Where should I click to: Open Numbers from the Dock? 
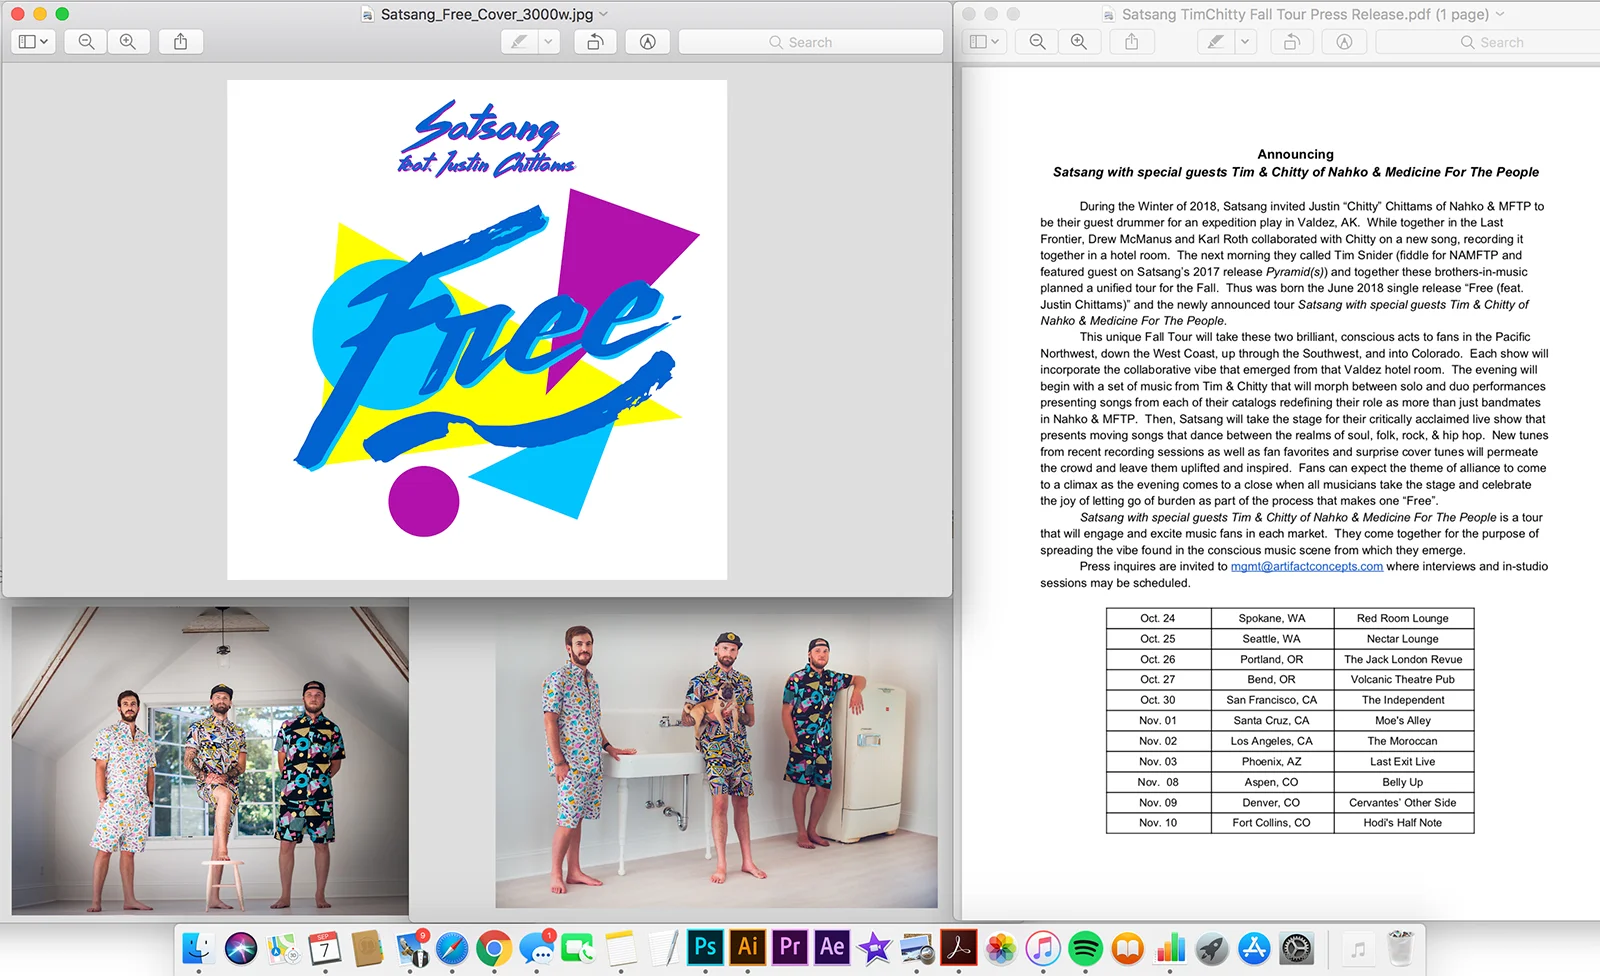[x=1170, y=947]
